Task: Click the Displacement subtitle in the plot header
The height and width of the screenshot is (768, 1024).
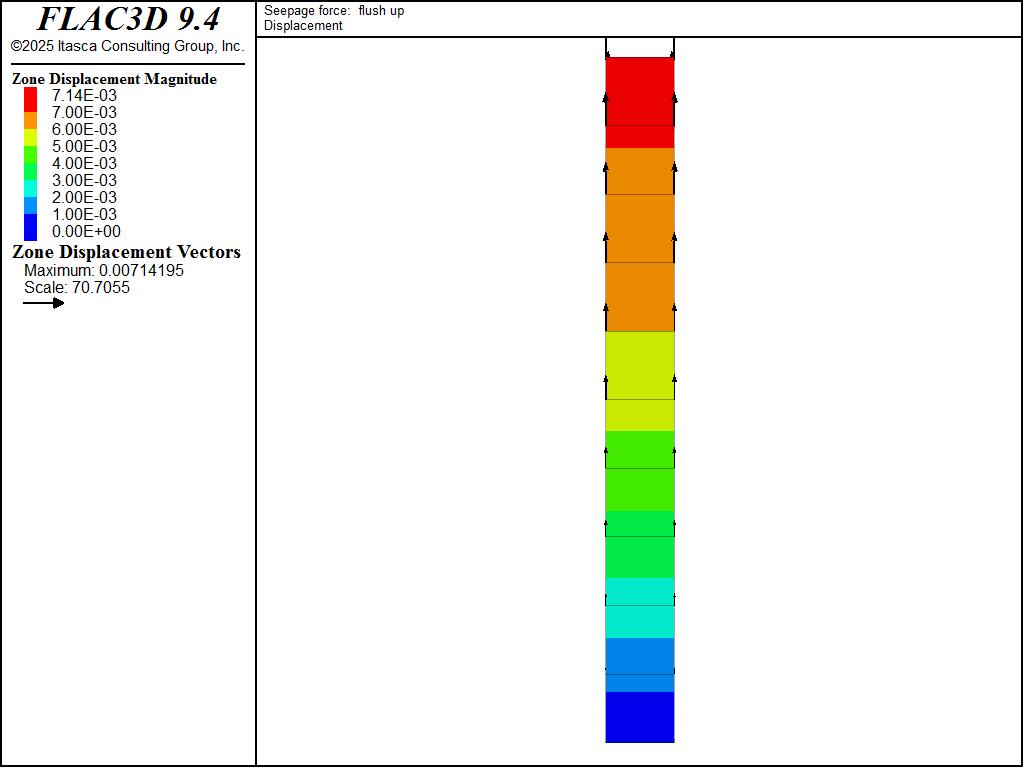Action: click(x=303, y=26)
